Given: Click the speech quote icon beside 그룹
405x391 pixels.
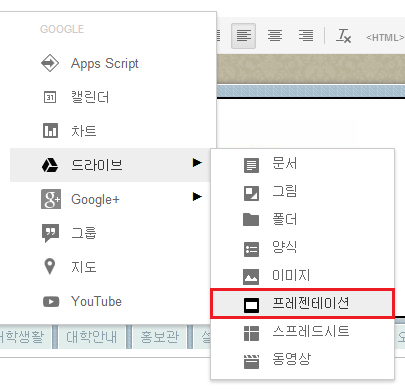Looking at the screenshot, I should click(50, 233).
